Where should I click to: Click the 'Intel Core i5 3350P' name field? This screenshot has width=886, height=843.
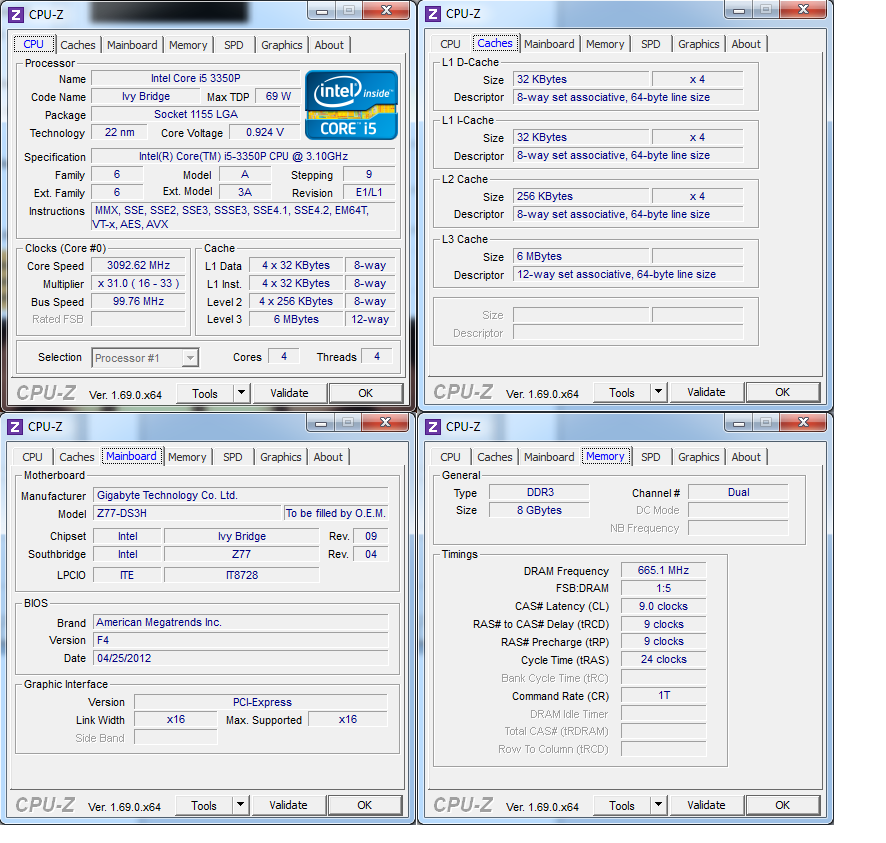coord(196,79)
